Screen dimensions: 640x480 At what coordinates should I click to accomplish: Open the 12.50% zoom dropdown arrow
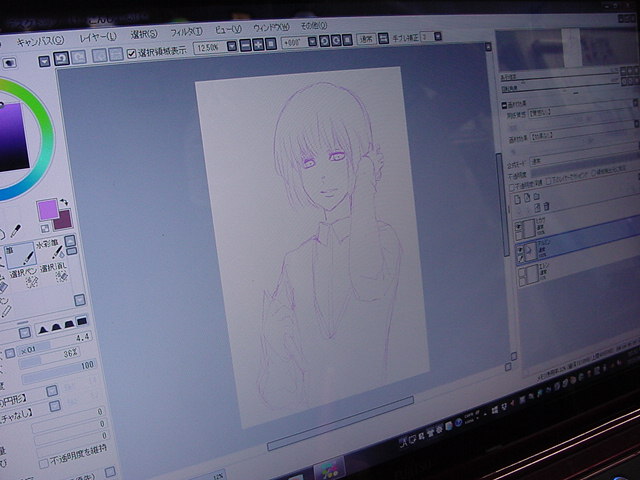(231, 46)
